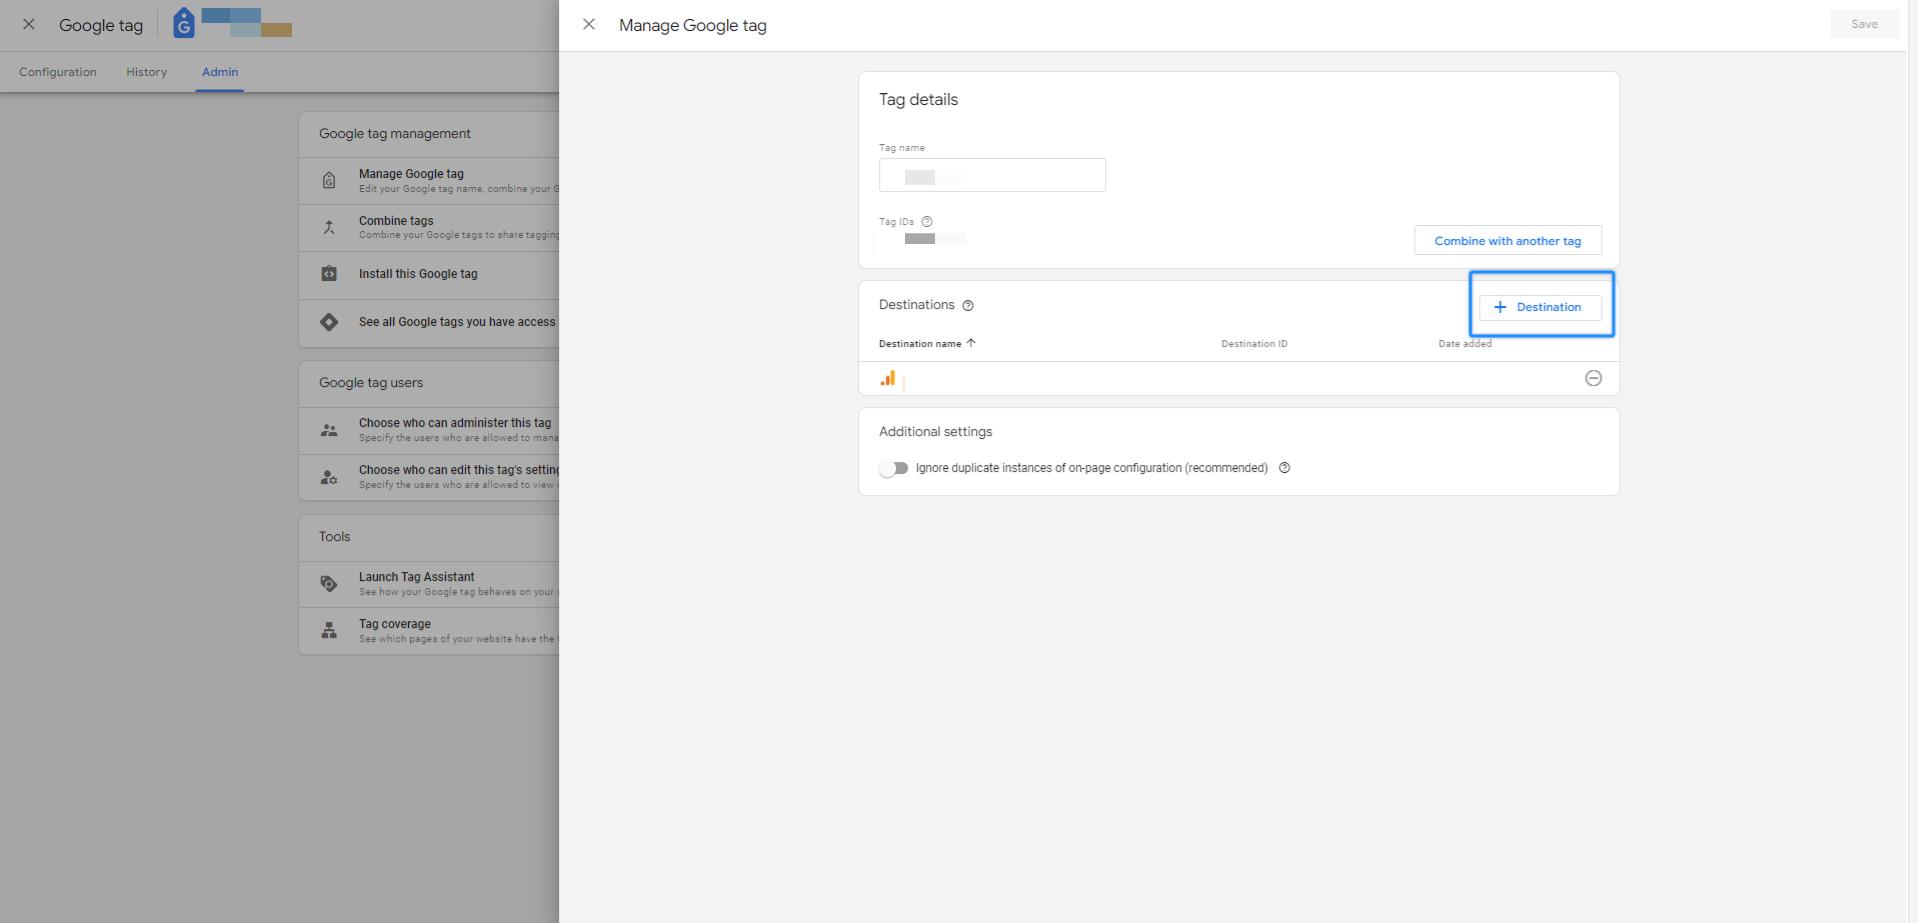Screen dimensions: 1918x923
Task: Click the Combine tags merge icon
Action: point(329,228)
